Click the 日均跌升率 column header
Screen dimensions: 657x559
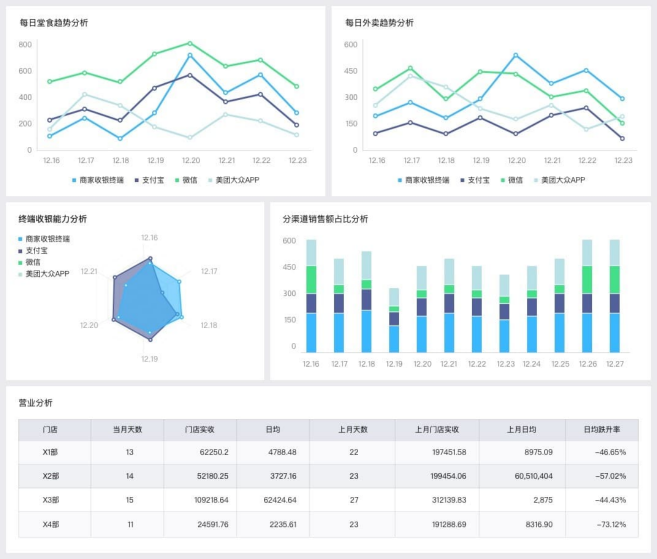click(602, 429)
